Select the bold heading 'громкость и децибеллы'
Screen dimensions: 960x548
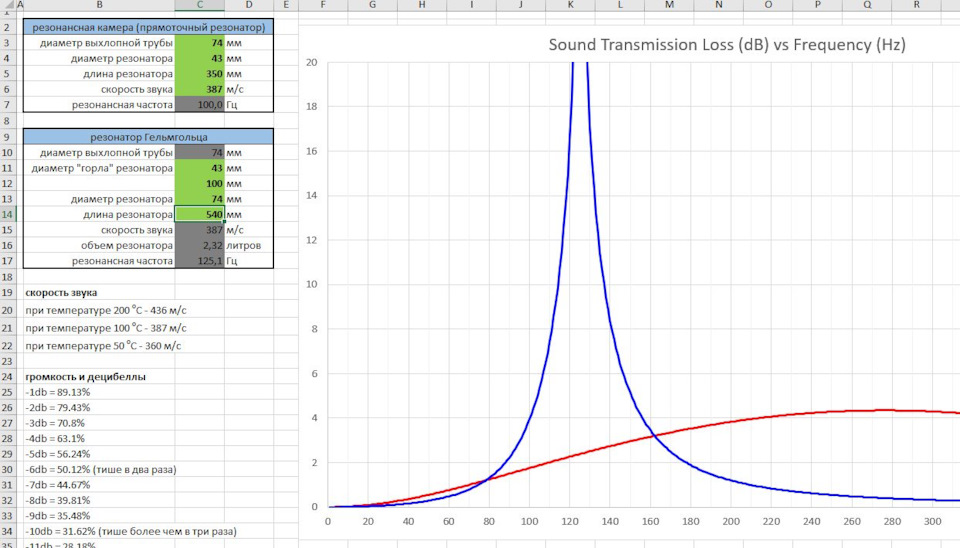[86, 377]
